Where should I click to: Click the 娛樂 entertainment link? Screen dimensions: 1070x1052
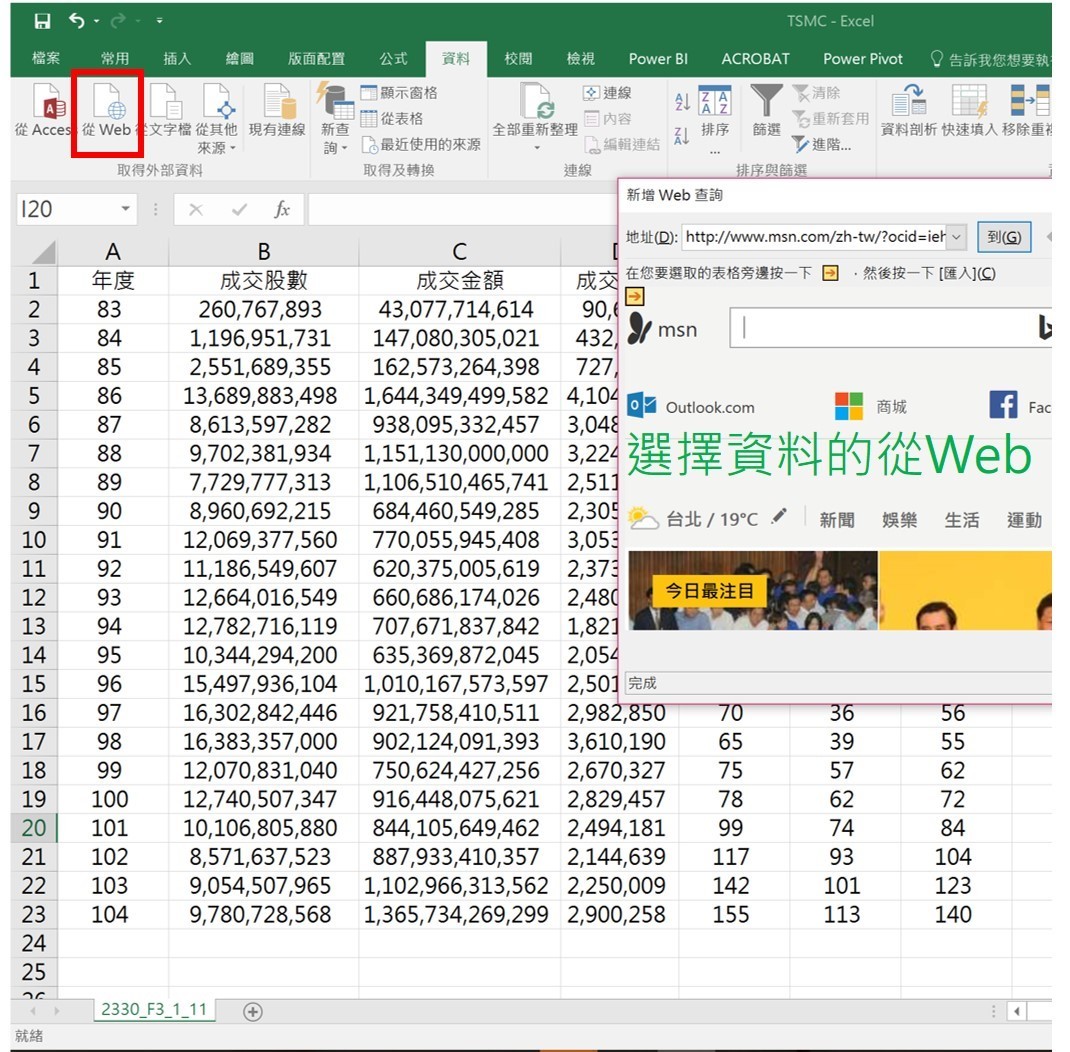click(x=899, y=520)
